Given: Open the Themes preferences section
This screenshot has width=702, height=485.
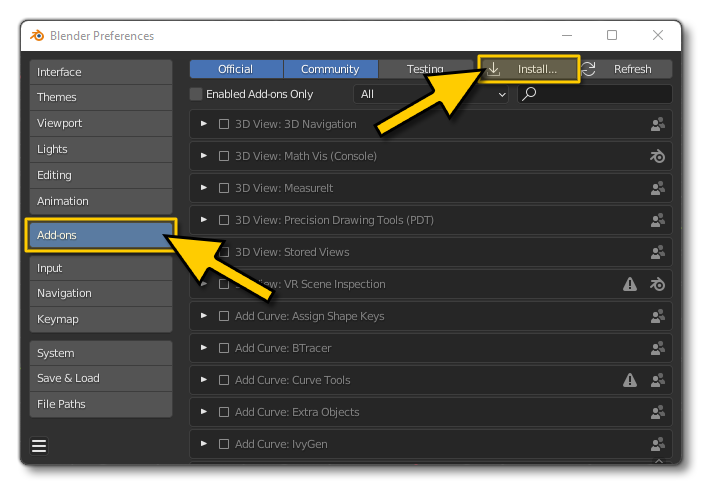Looking at the screenshot, I should tap(101, 97).
